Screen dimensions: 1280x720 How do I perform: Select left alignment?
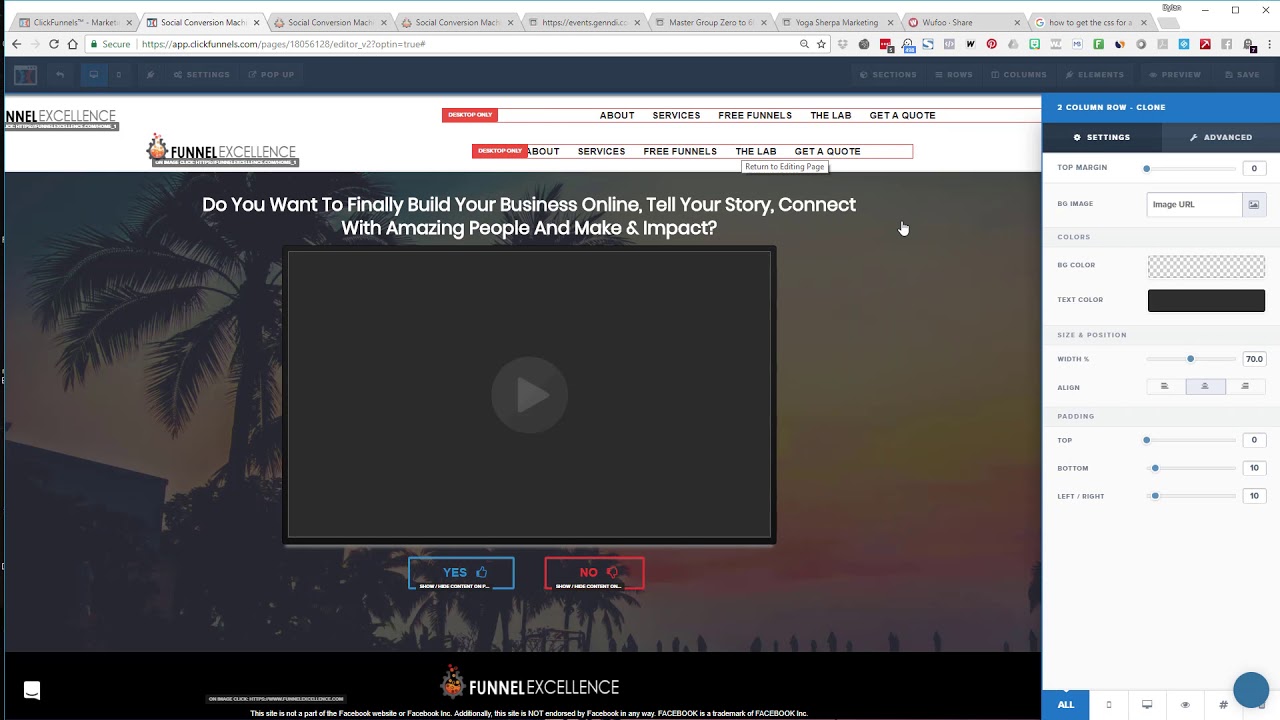coord(1164,386)
